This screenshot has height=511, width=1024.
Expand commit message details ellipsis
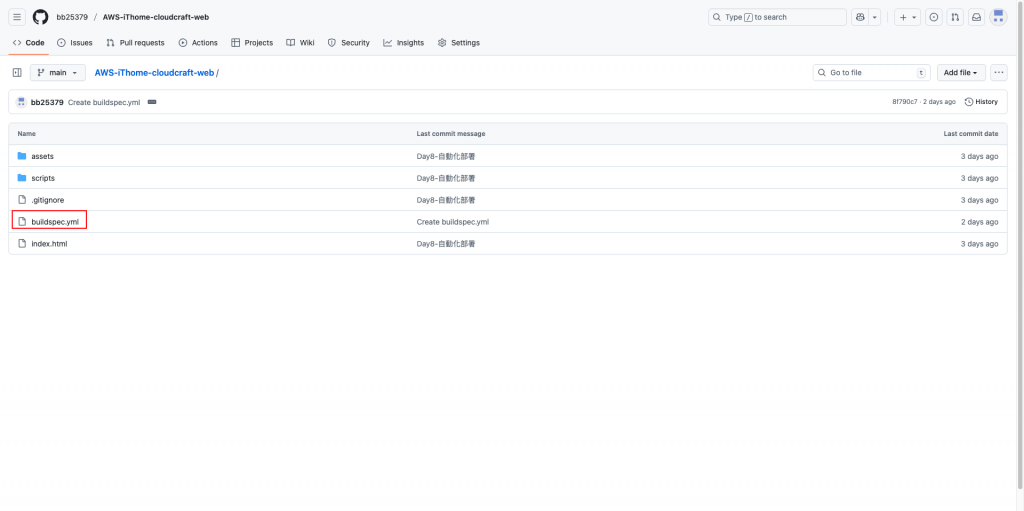[x=152, y=102]
